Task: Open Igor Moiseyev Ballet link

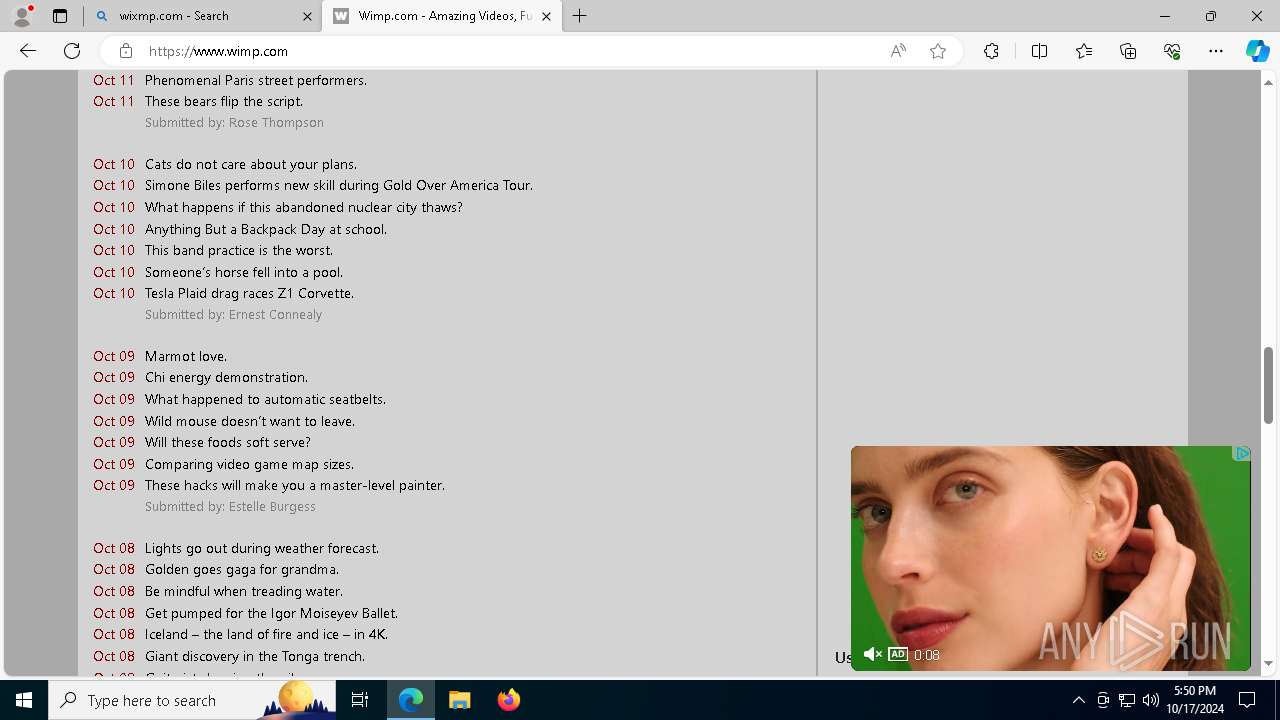Action: tap(271, 613)
